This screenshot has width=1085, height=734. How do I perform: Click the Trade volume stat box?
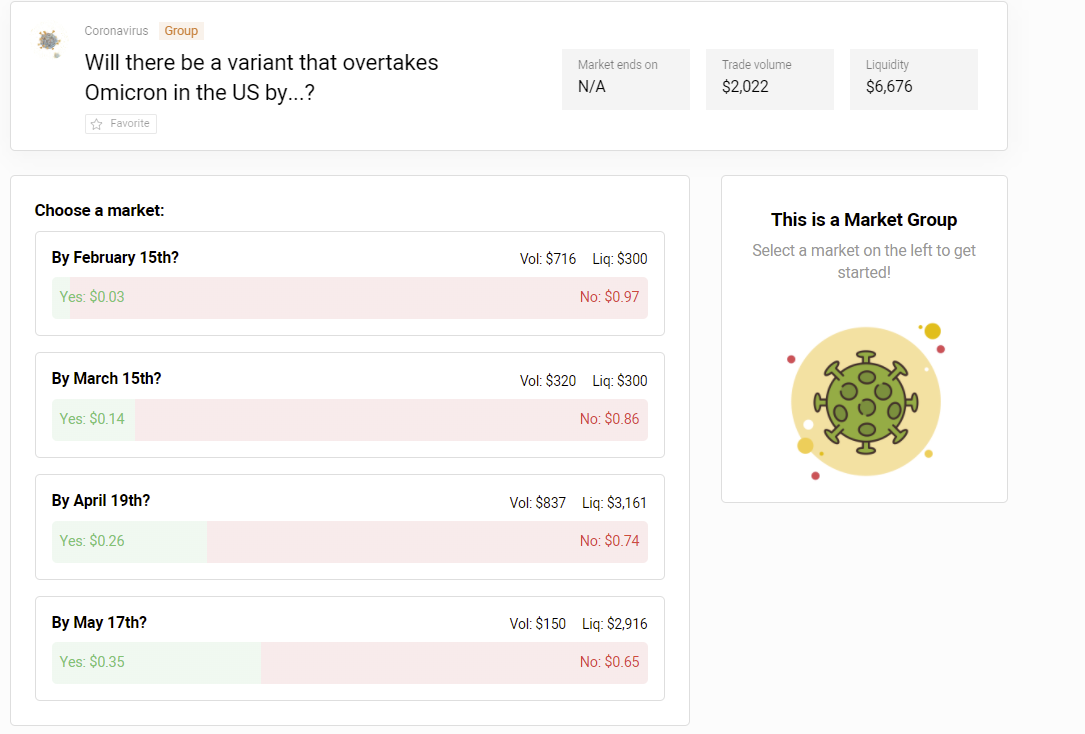coord(769,78)
